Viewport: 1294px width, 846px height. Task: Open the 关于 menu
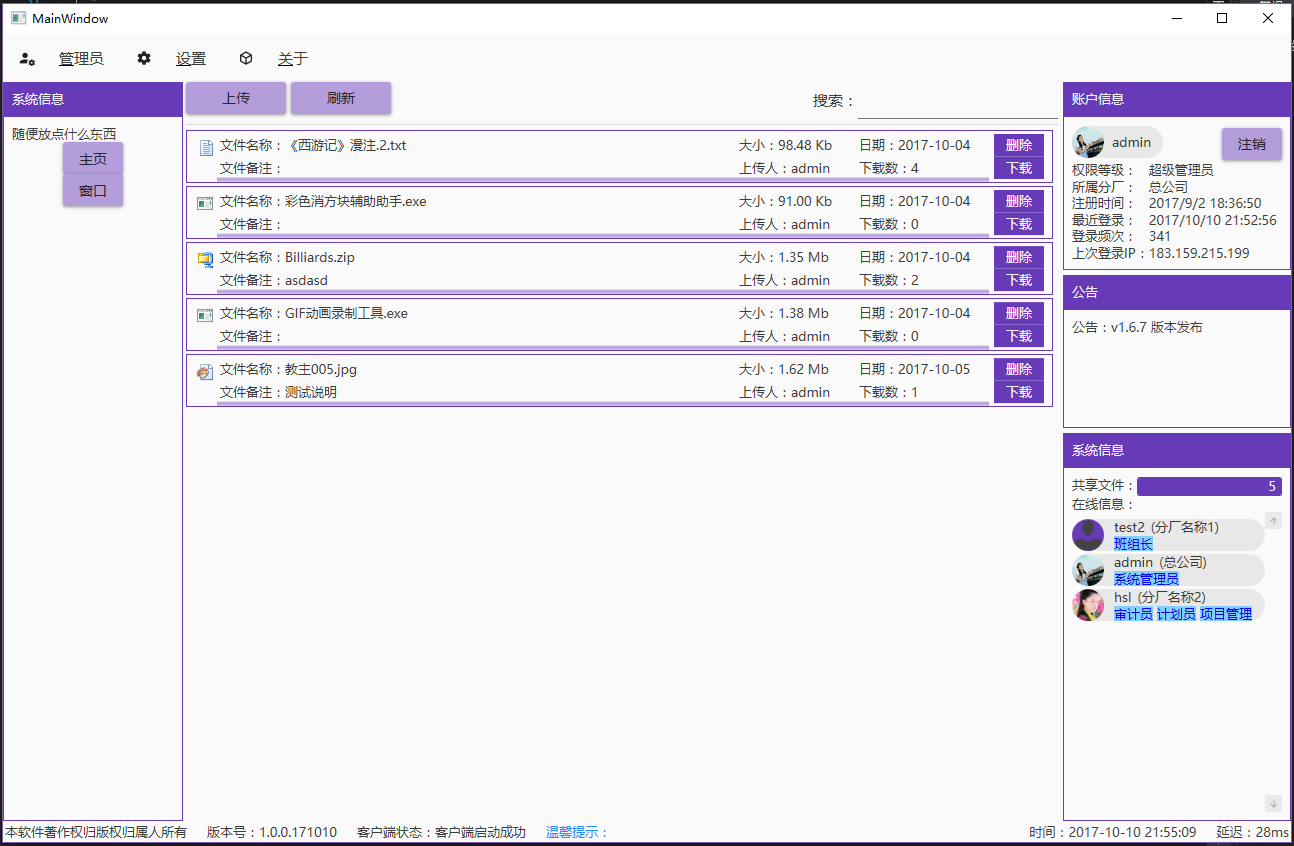point(293,59)
